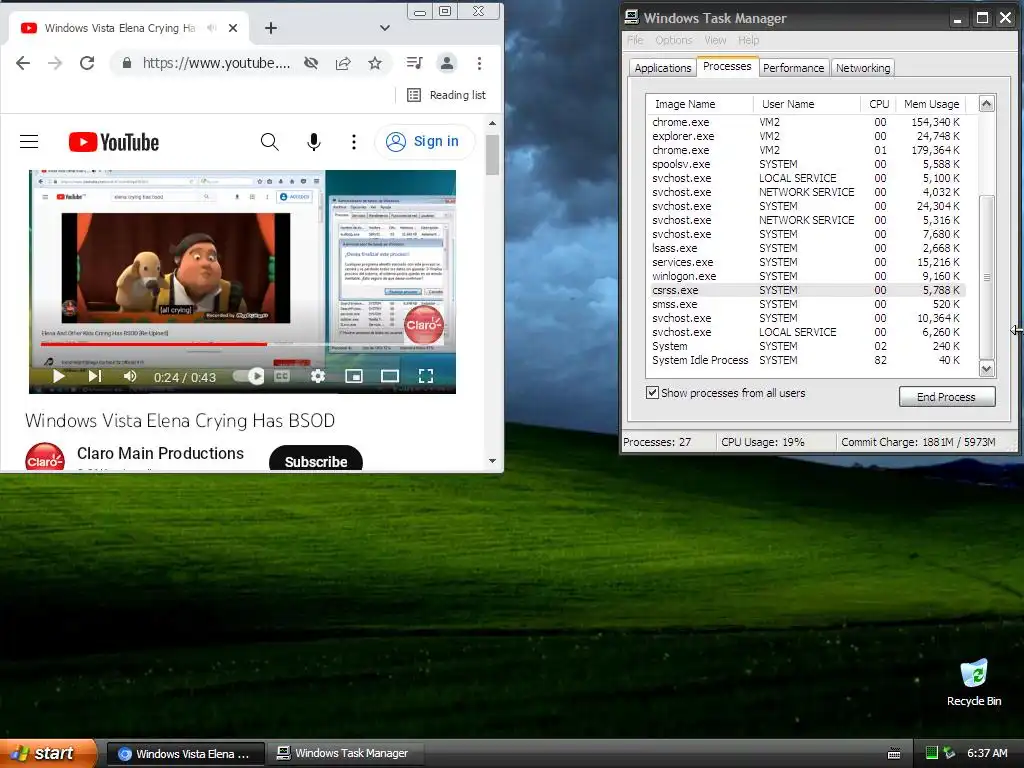The width and height of the screenshot is (1024, 768).
Task: Click Windows Task Manager taskbar button
Action: click(x=345, y=754)
